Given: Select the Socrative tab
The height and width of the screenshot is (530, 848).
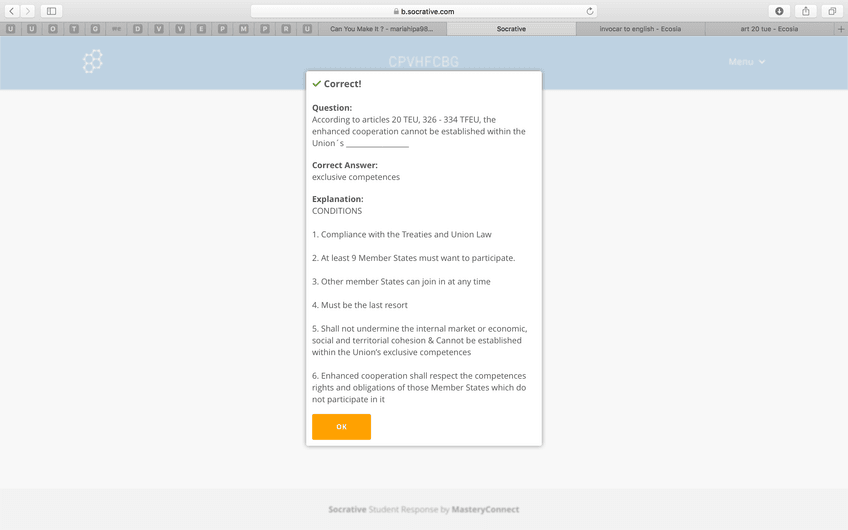Looking at the screenshot, I should [x=511, y=29].
